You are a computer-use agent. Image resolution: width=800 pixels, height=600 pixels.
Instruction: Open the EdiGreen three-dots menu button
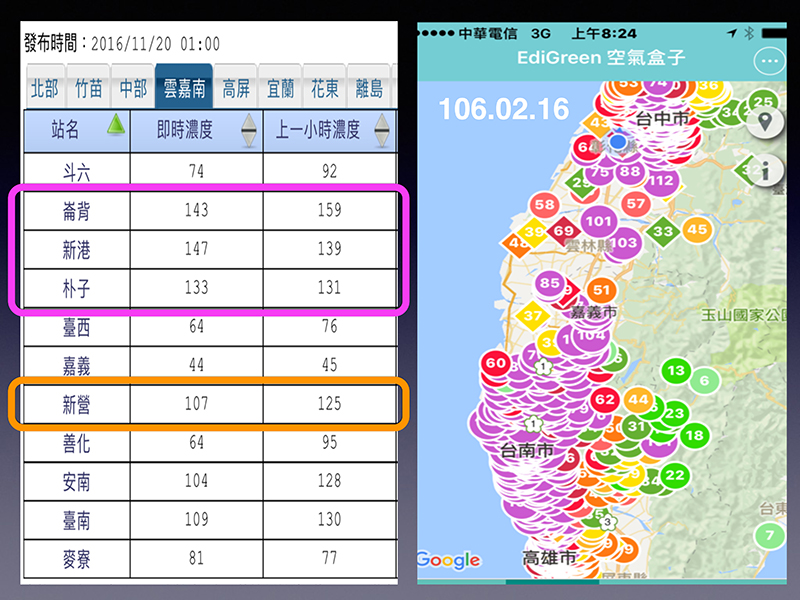coord(769,61)
